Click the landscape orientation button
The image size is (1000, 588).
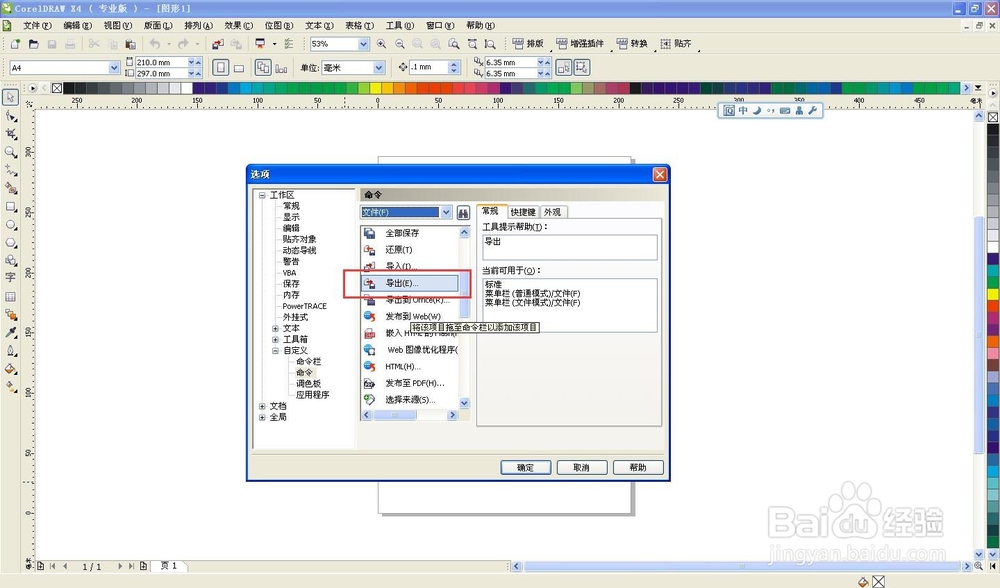239,68
